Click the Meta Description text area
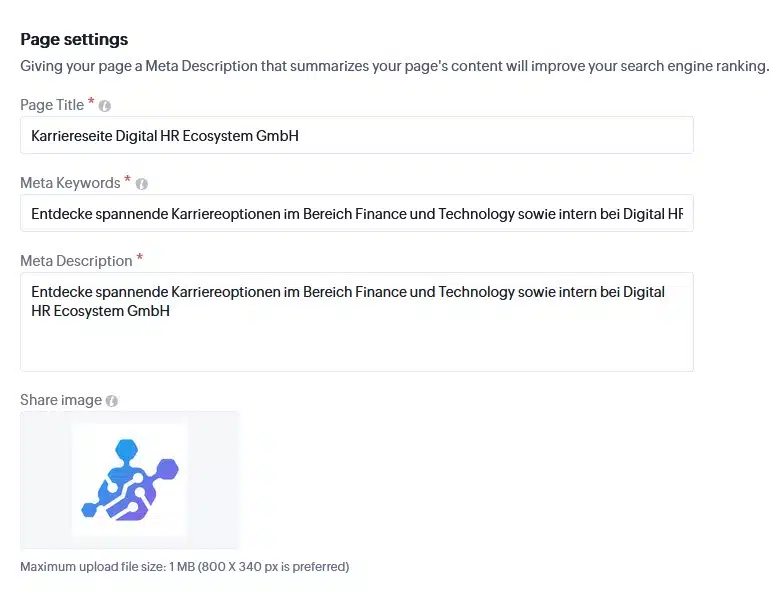The image size is (774, 591). pyautogui.click(x=356, y=340)
